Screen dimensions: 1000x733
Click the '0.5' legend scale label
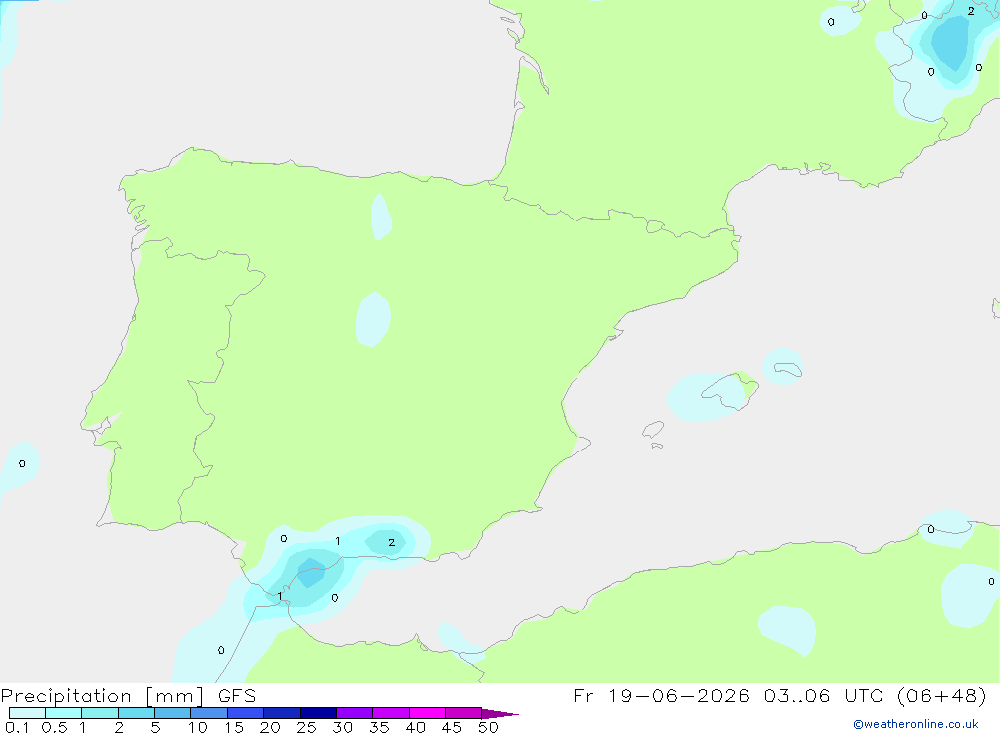54,727
